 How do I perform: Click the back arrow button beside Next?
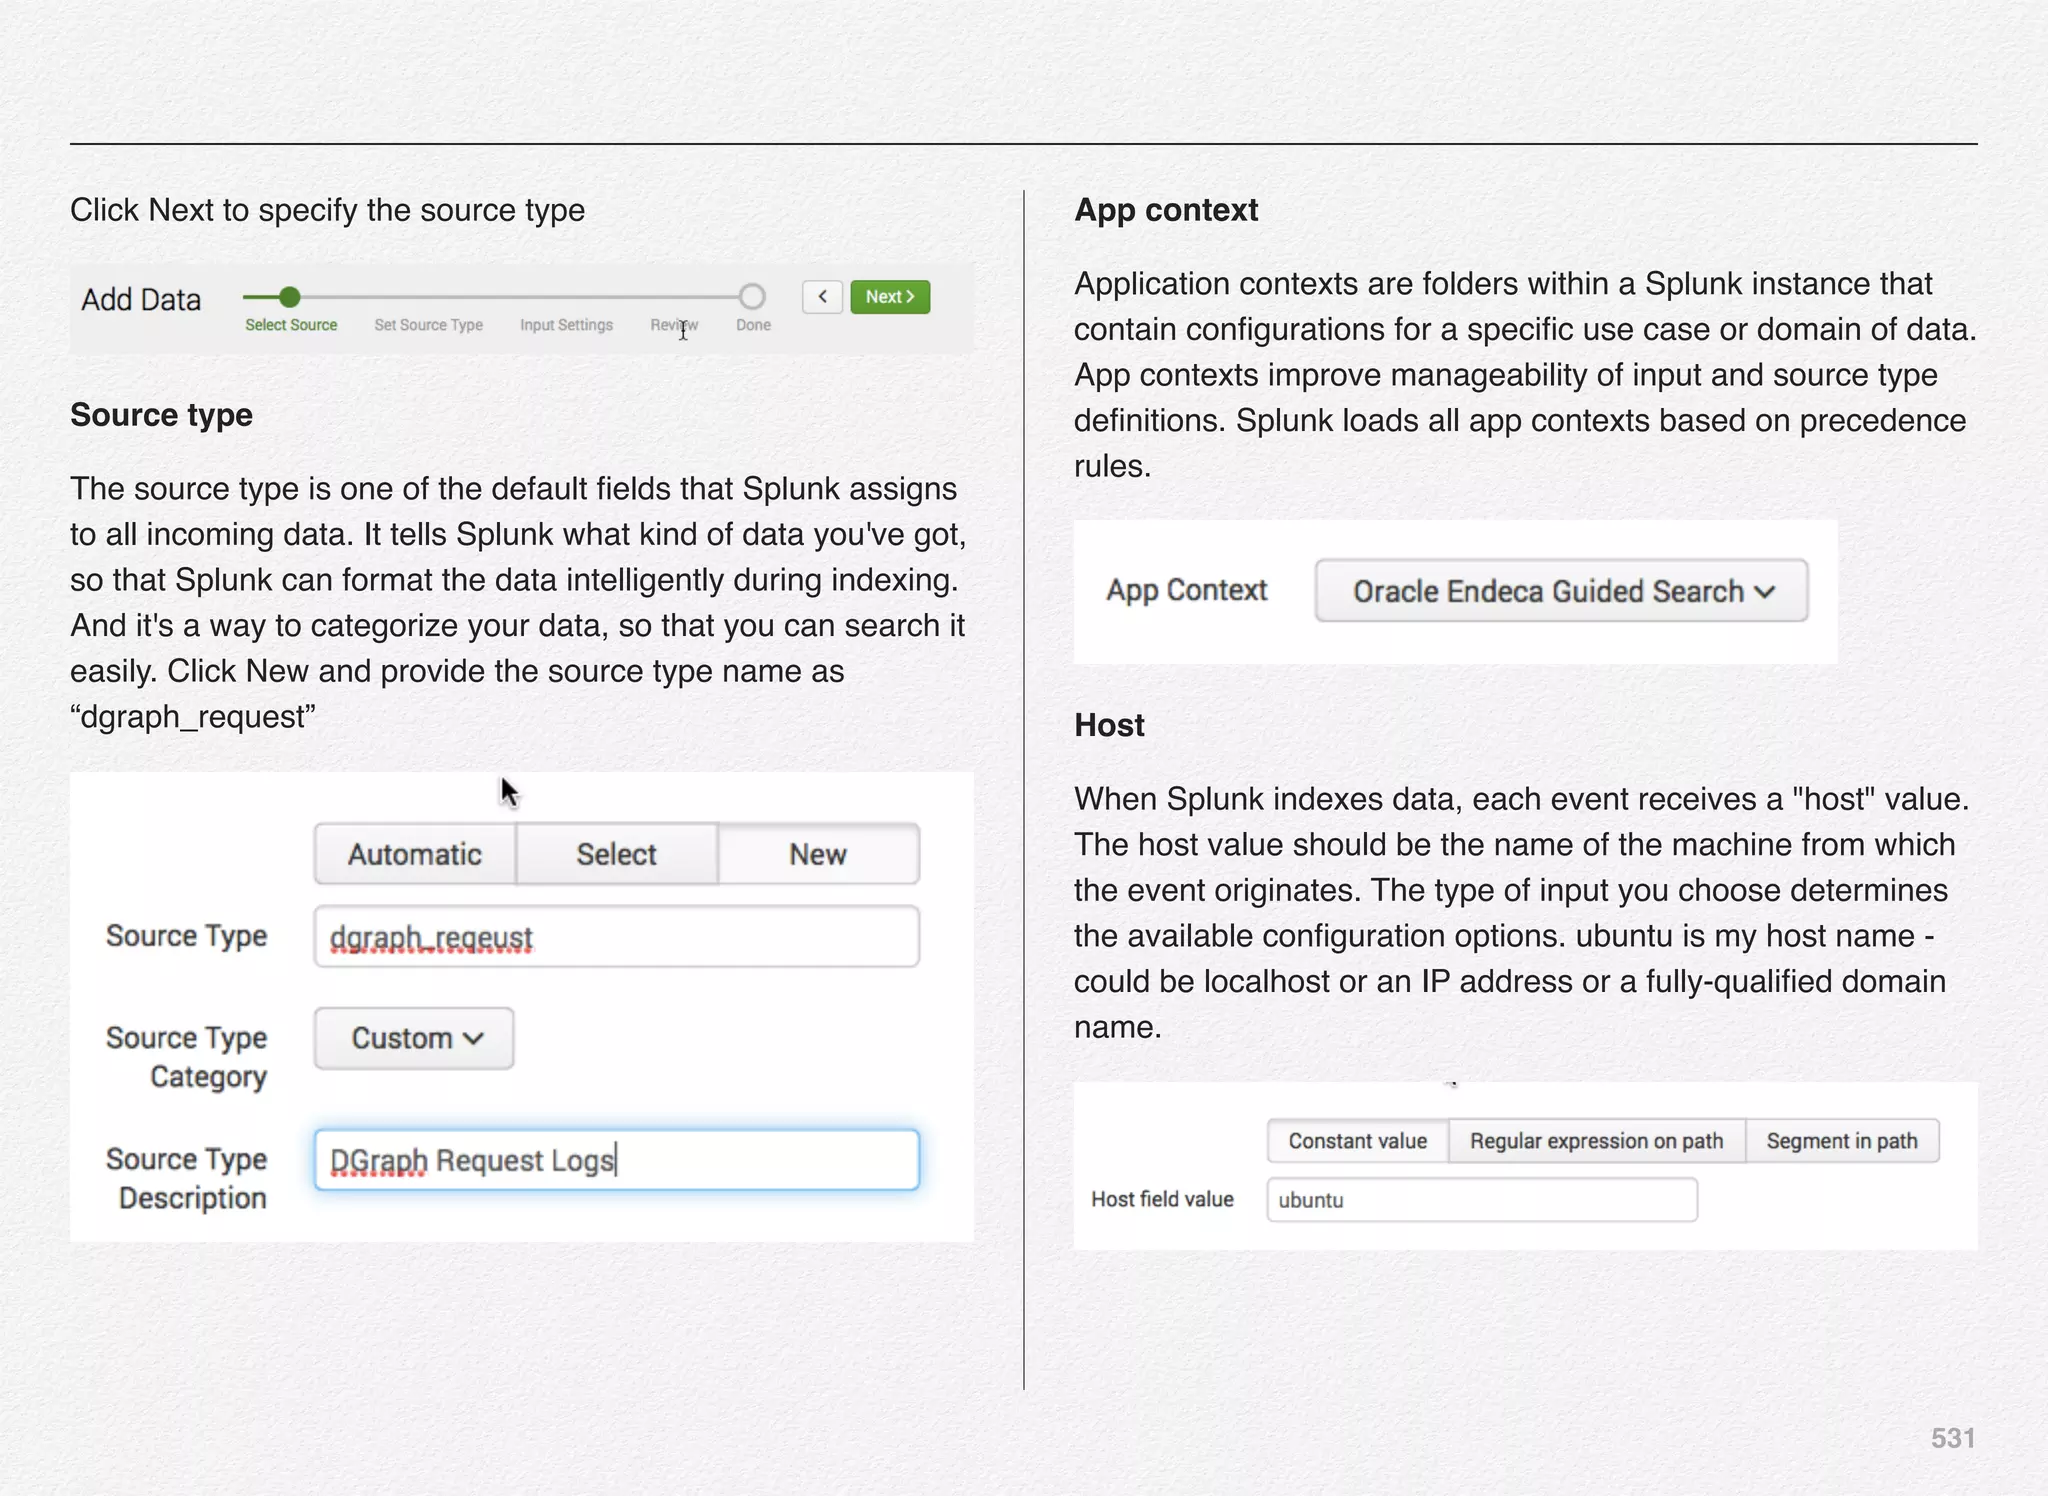822,297
